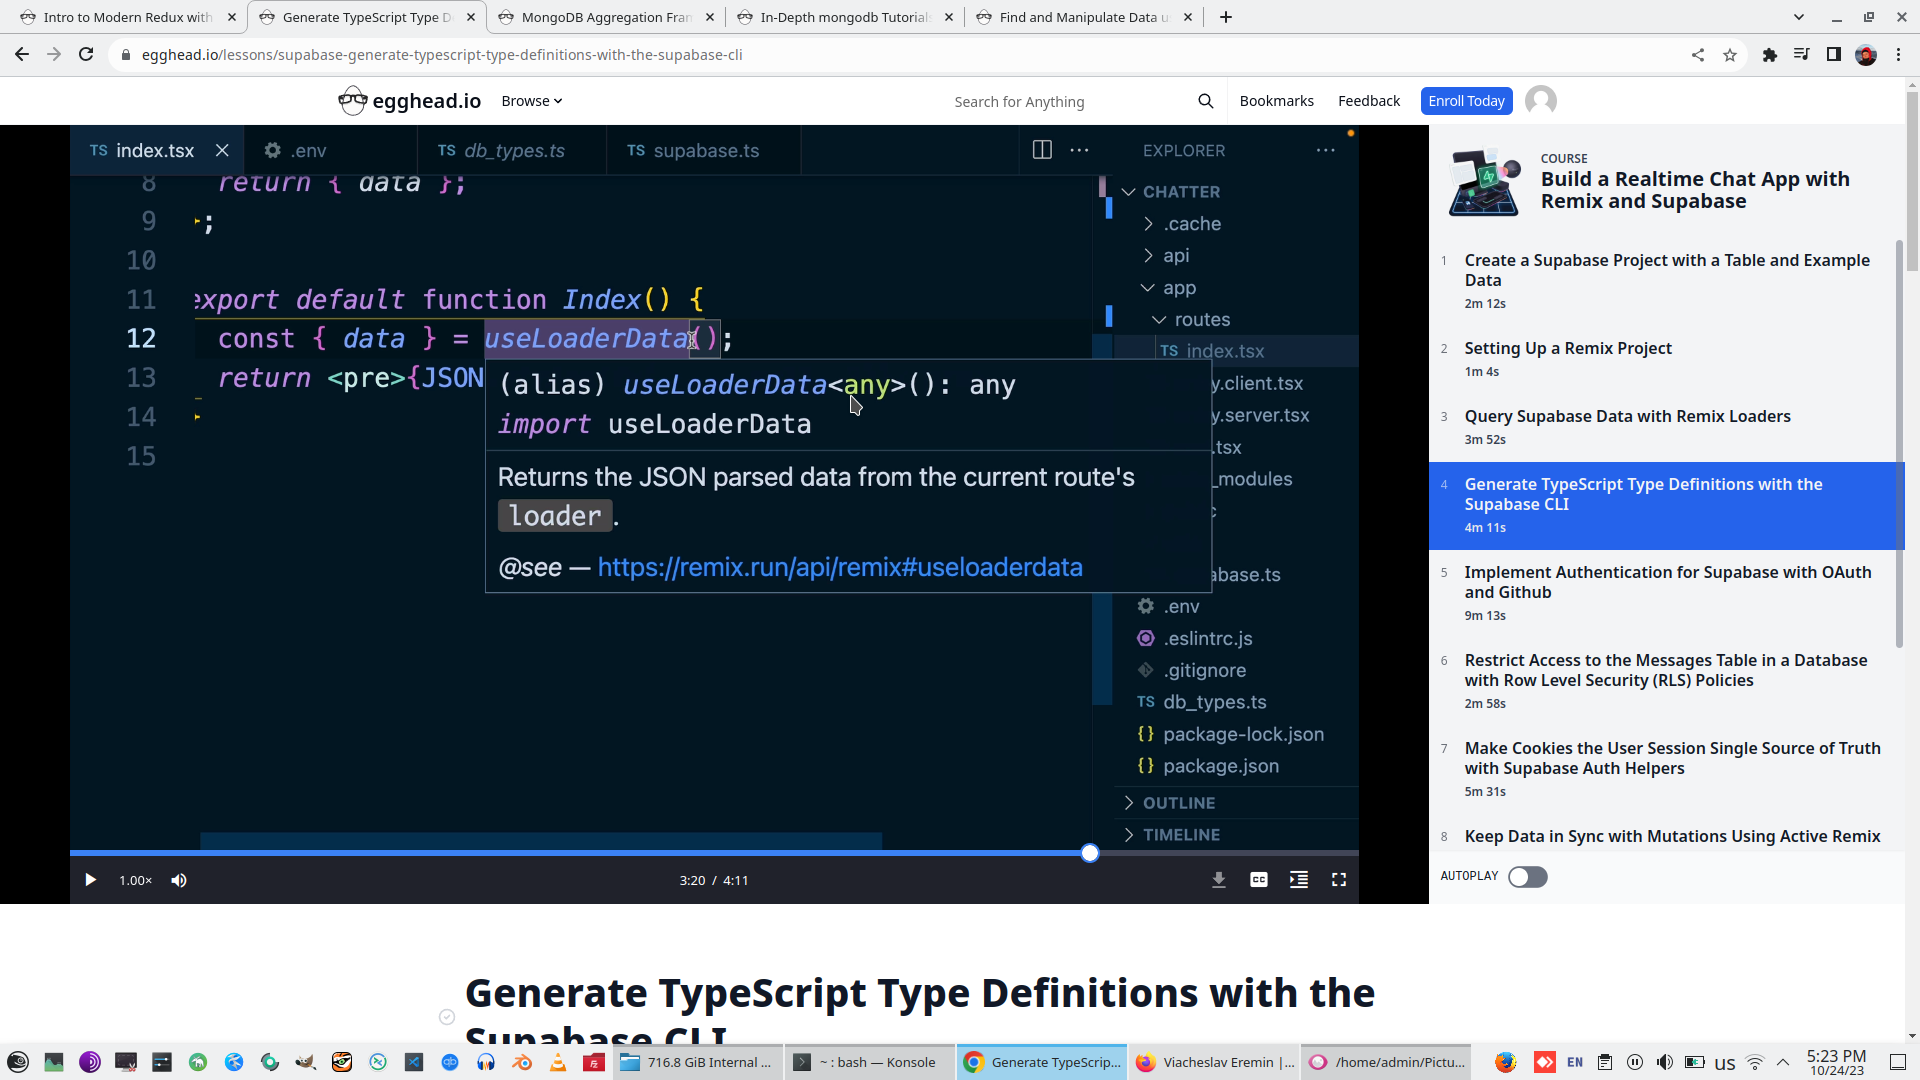Enter fullscreen video mode
The image size is (1920, 1080).
[1338, 880]
